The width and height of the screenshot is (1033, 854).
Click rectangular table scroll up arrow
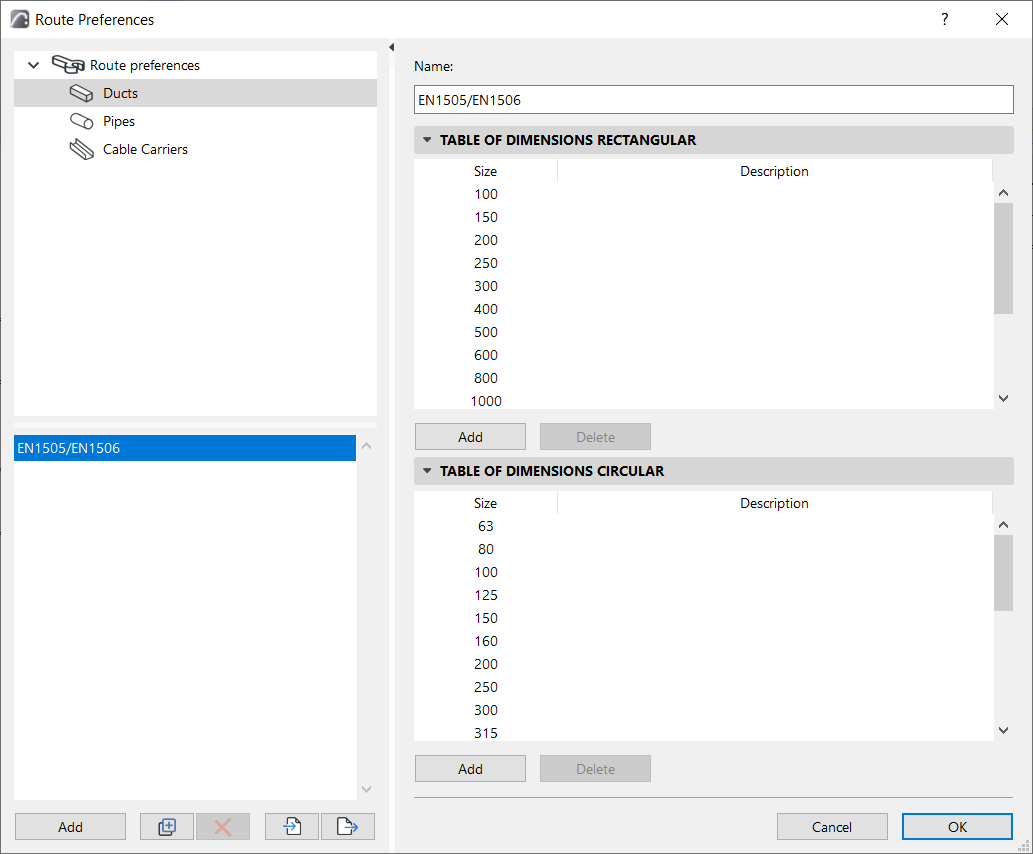click(1003, 192)
